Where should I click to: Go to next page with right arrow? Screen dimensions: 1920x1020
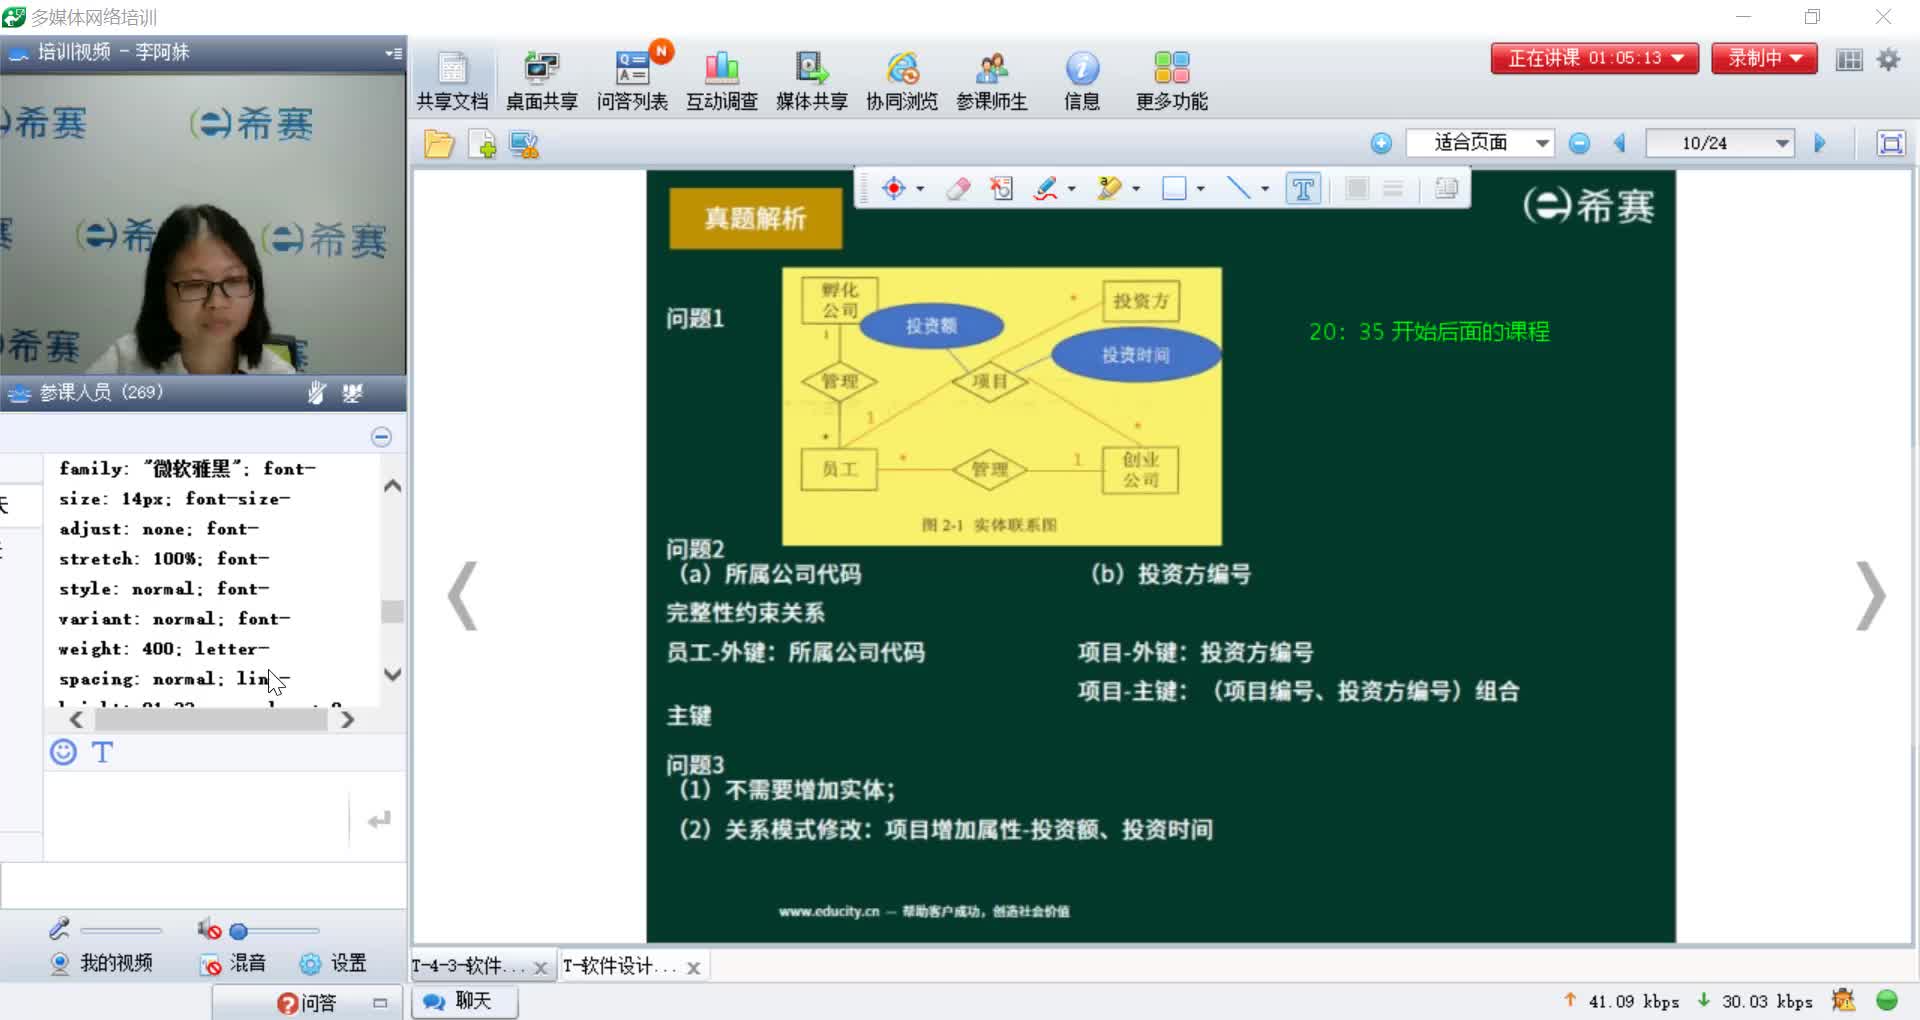1820,143
